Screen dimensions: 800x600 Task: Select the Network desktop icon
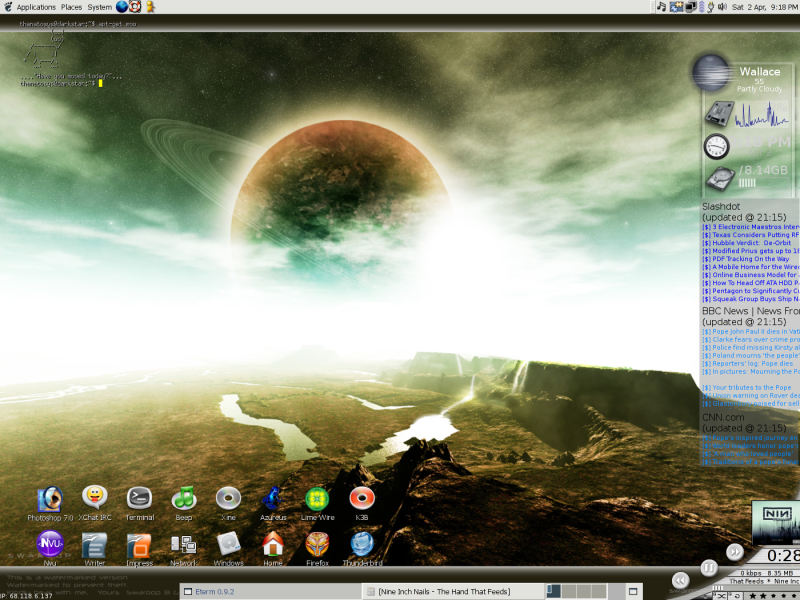pos(184,545)
